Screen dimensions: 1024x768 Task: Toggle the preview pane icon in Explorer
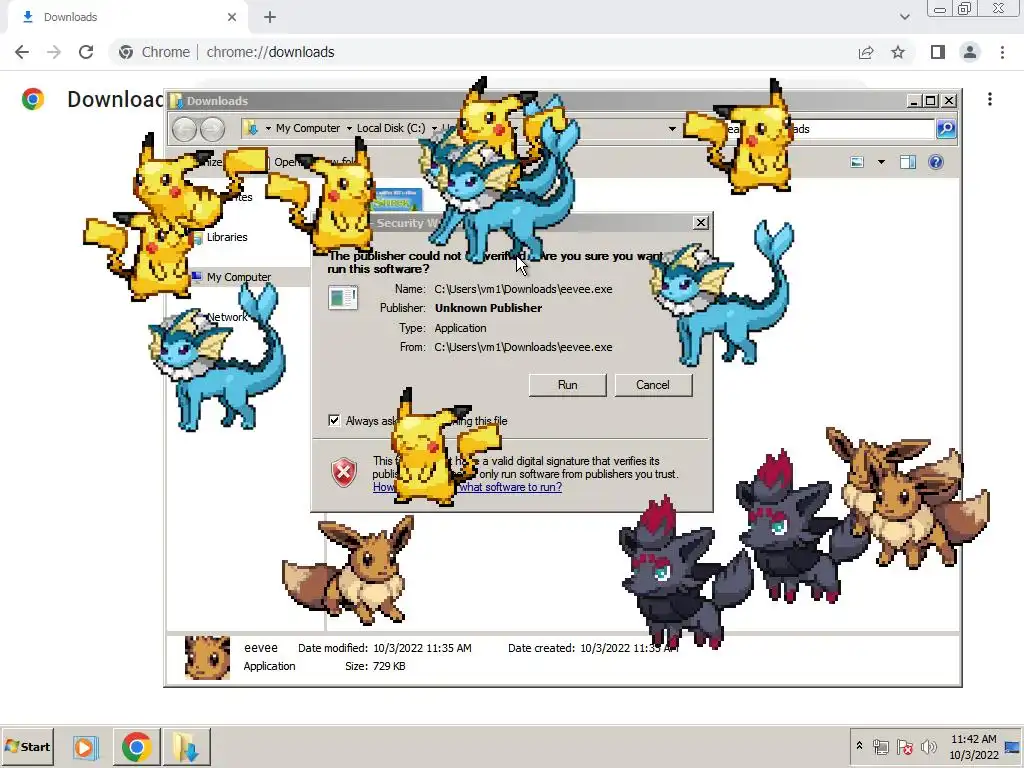908,162
